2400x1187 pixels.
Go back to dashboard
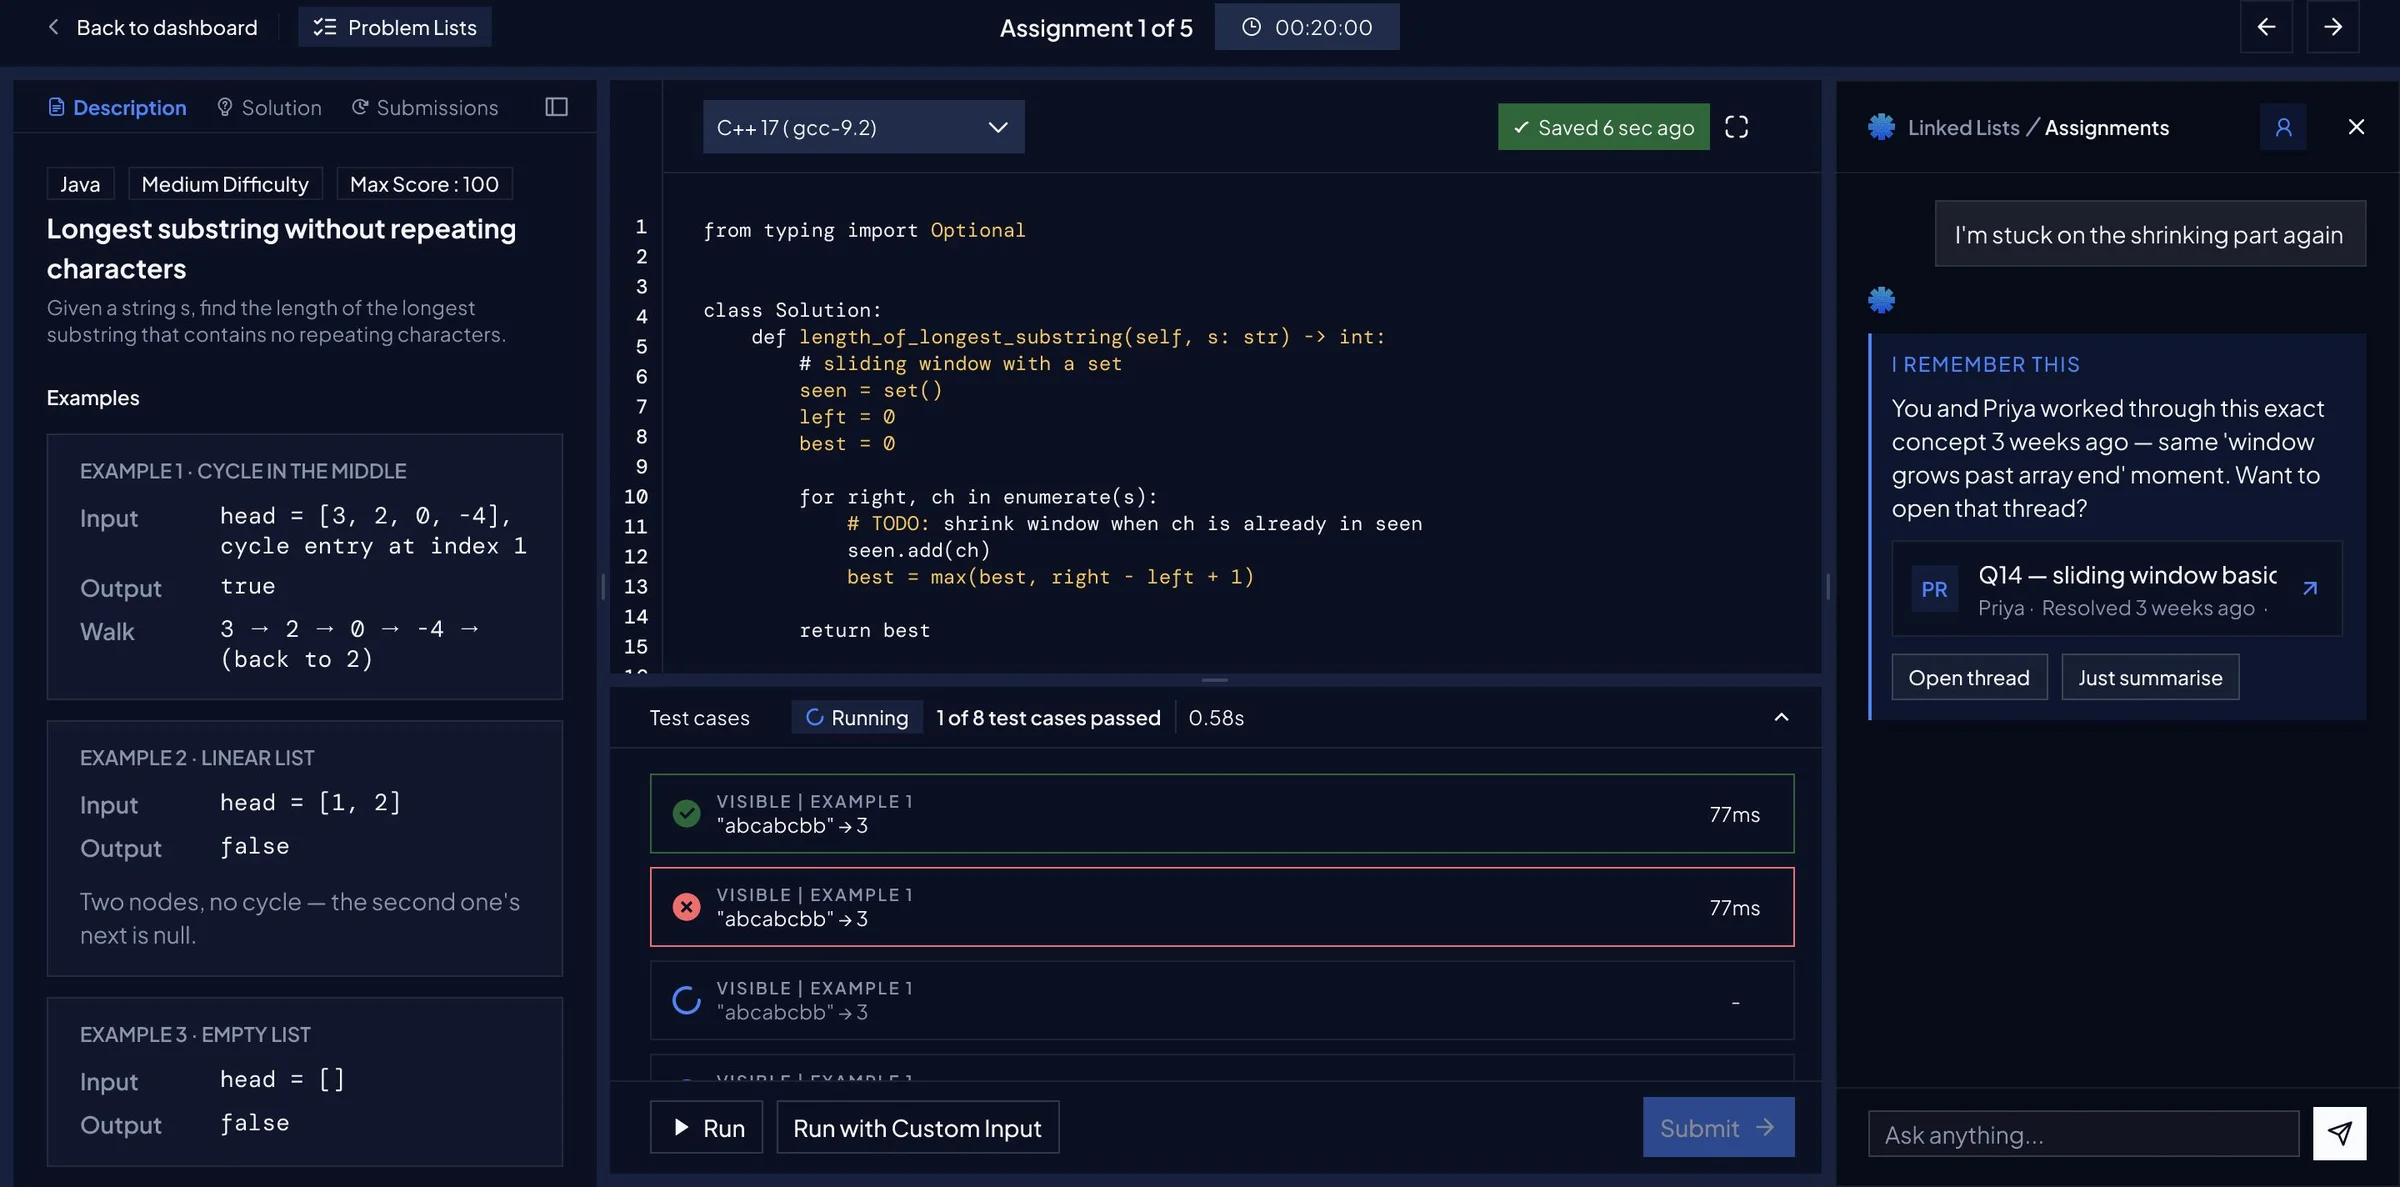(152, 27)
